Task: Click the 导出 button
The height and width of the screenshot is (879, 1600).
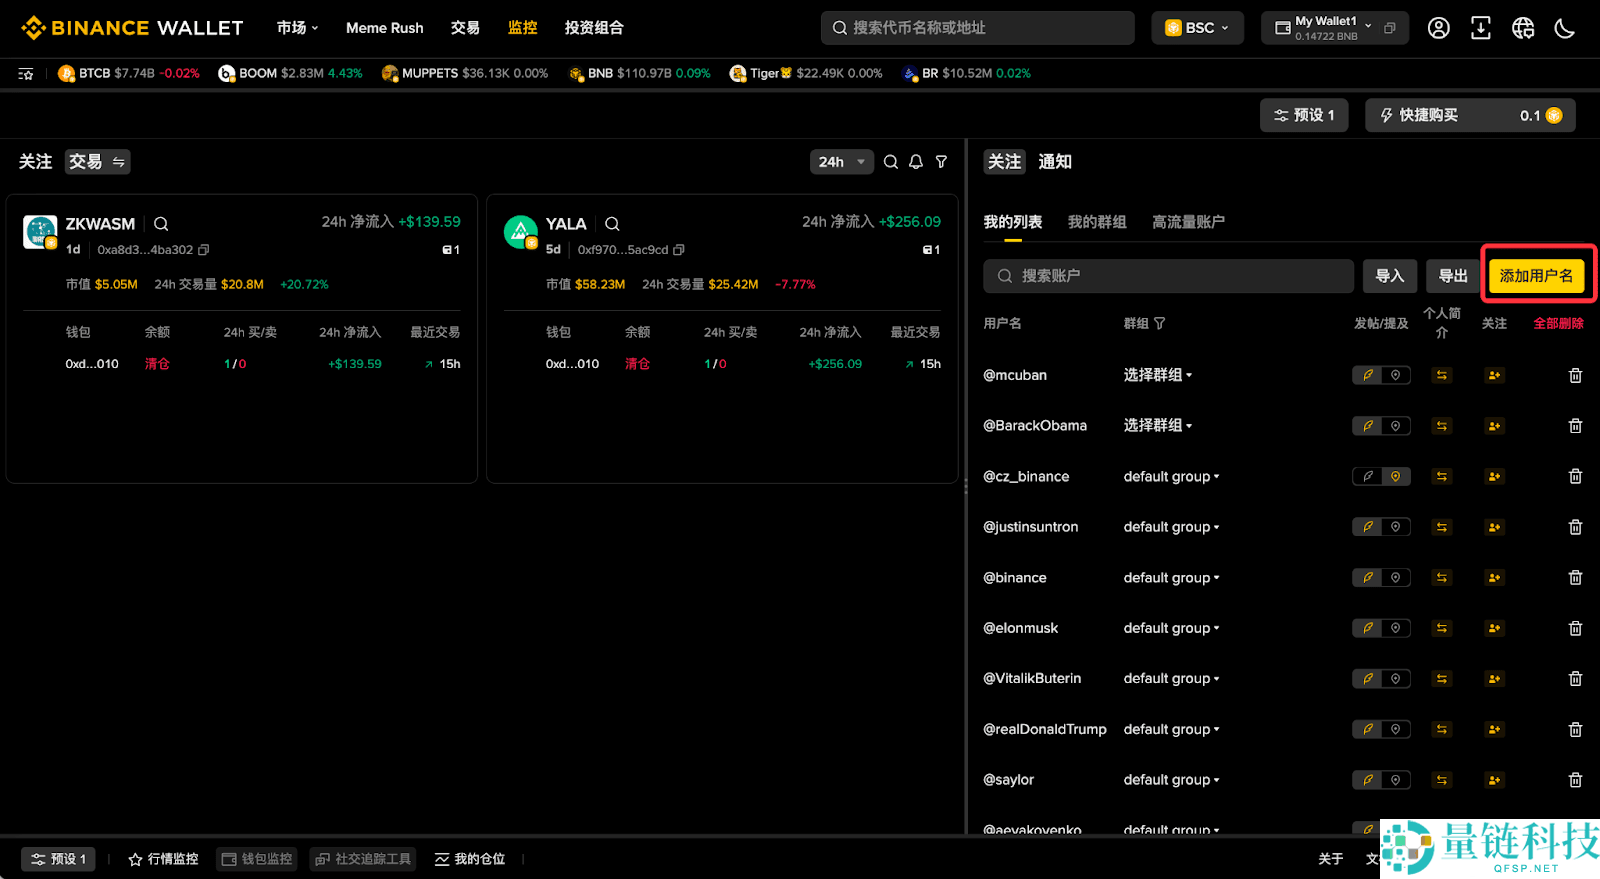Action: point(1453,276)
